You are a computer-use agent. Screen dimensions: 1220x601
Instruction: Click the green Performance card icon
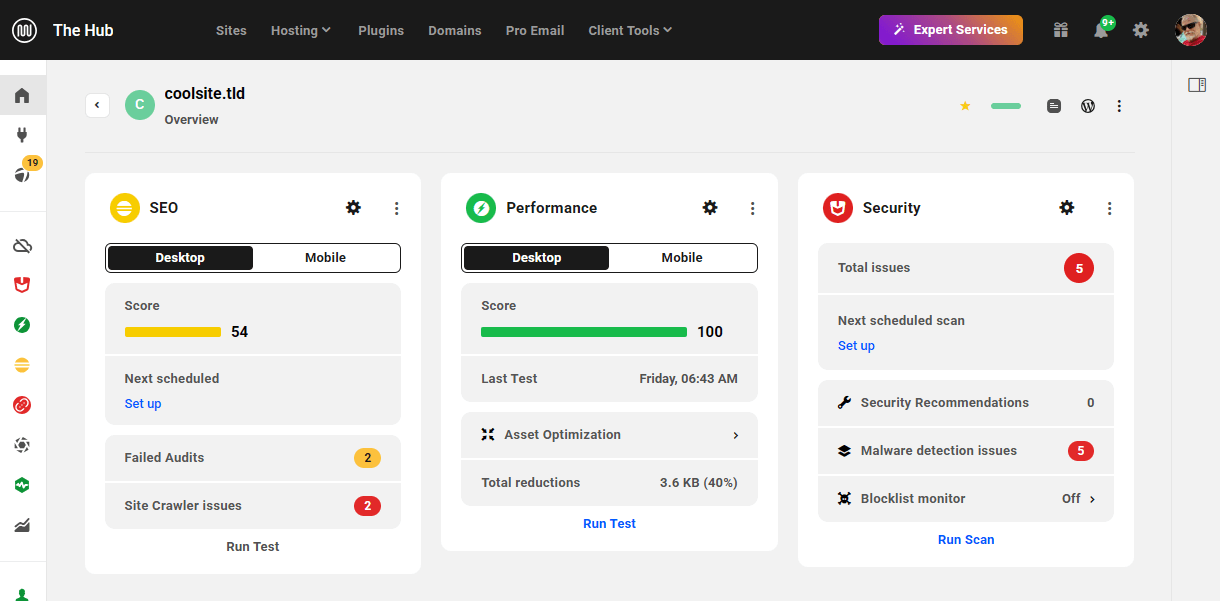tap(481, 208)
